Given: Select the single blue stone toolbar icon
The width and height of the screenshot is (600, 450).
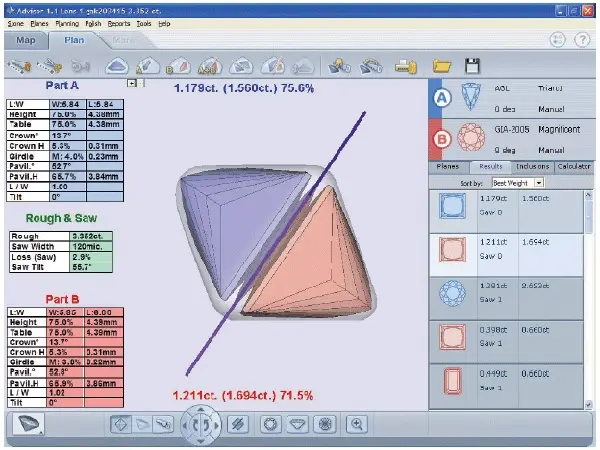Looking at the screenshot, I should [x=117, y=66].
